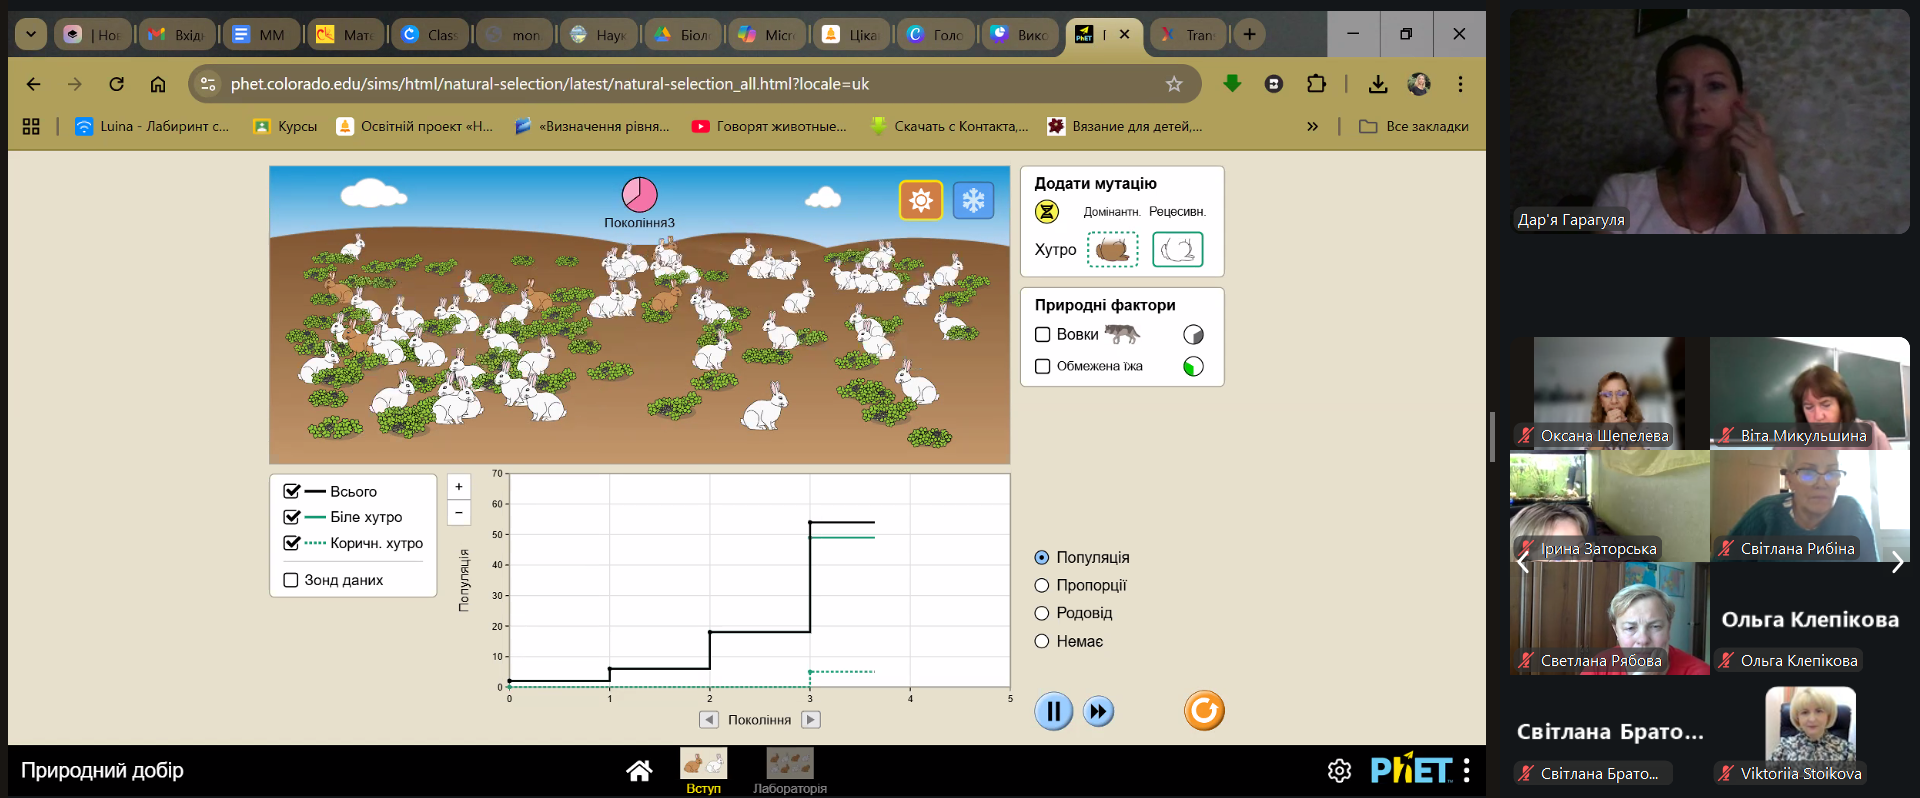Zoom in the population graph with plus
1920x798 pixels.
click(x=459, y=487)
